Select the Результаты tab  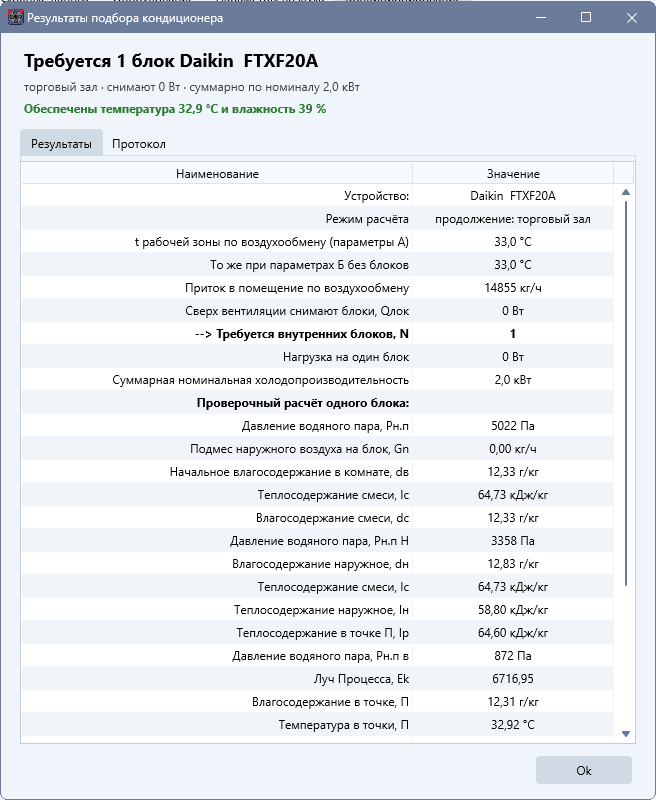point(61,144)
